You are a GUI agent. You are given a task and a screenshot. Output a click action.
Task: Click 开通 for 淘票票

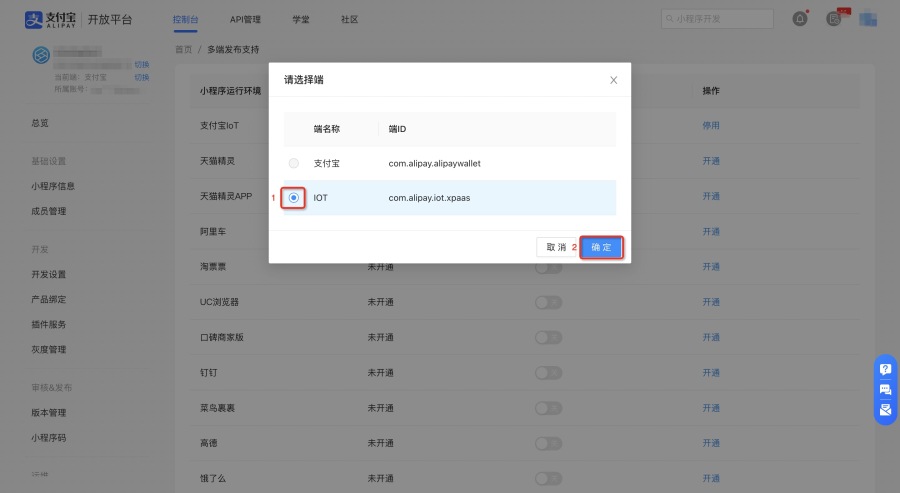click(711, 267)
